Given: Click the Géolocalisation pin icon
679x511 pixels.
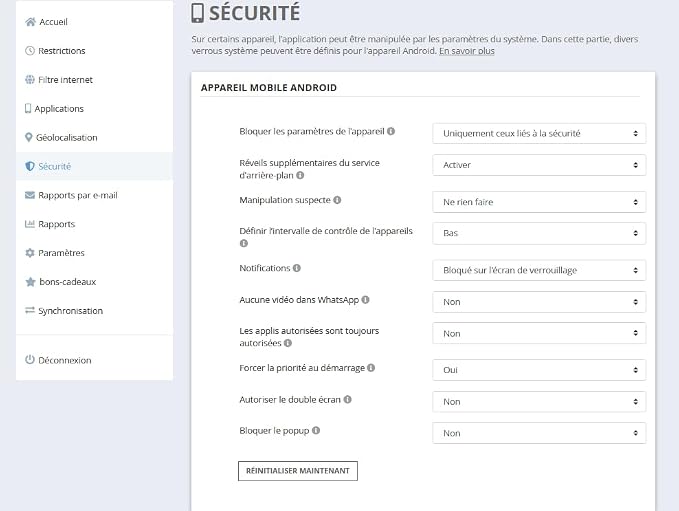Looking at the screenshot, I should click(x=29, y=137).
